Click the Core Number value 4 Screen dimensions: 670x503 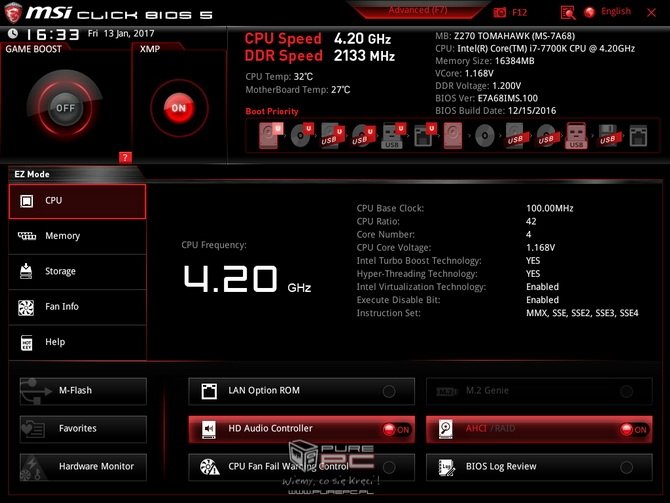(529, 235)
